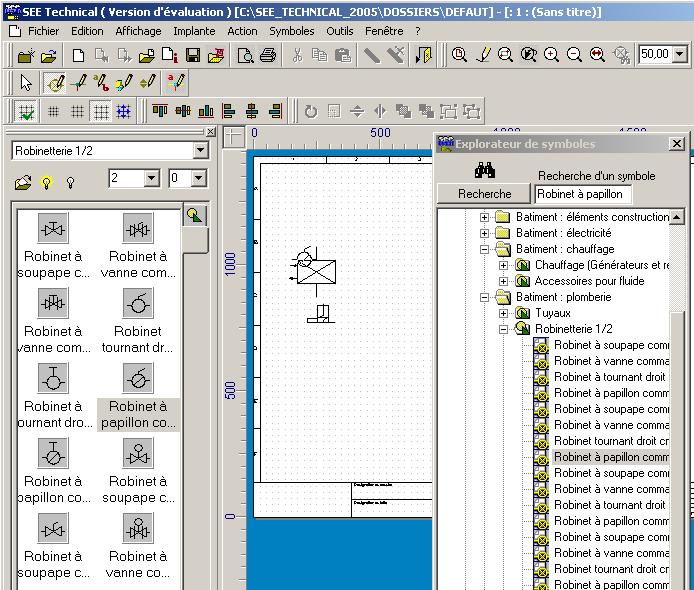Screen dimensions: 694x590
Task: Click the explorer tree scroll up arrow
Action: tap(677, 217)
